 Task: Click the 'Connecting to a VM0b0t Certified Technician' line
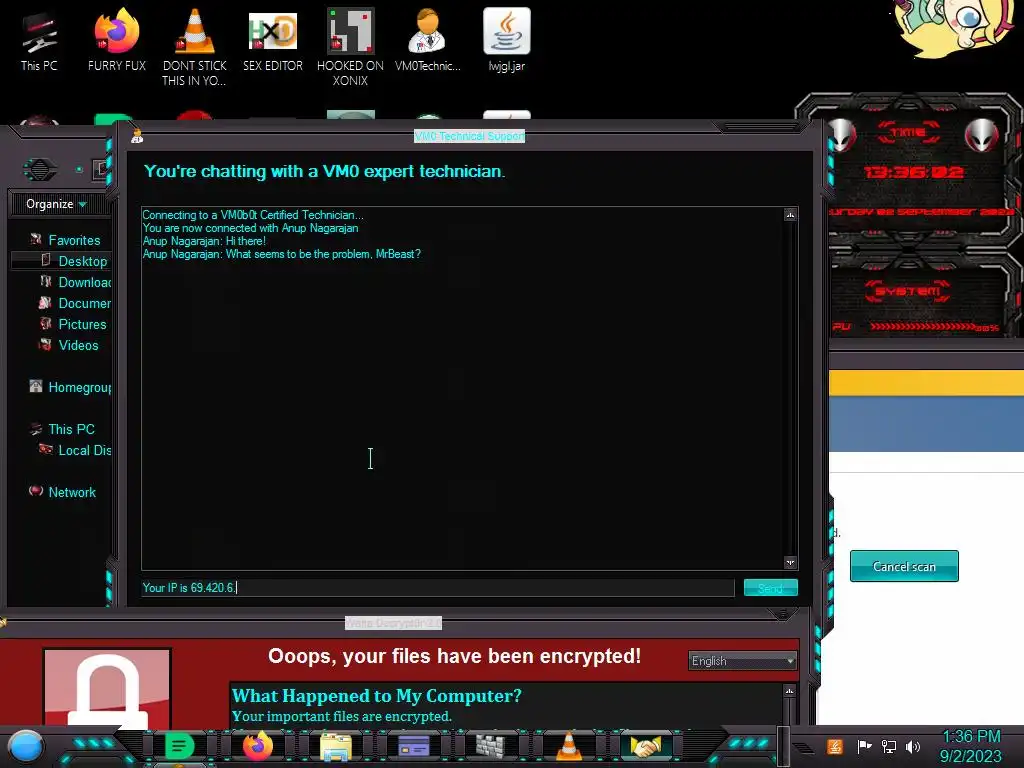[x=253, y=215]
